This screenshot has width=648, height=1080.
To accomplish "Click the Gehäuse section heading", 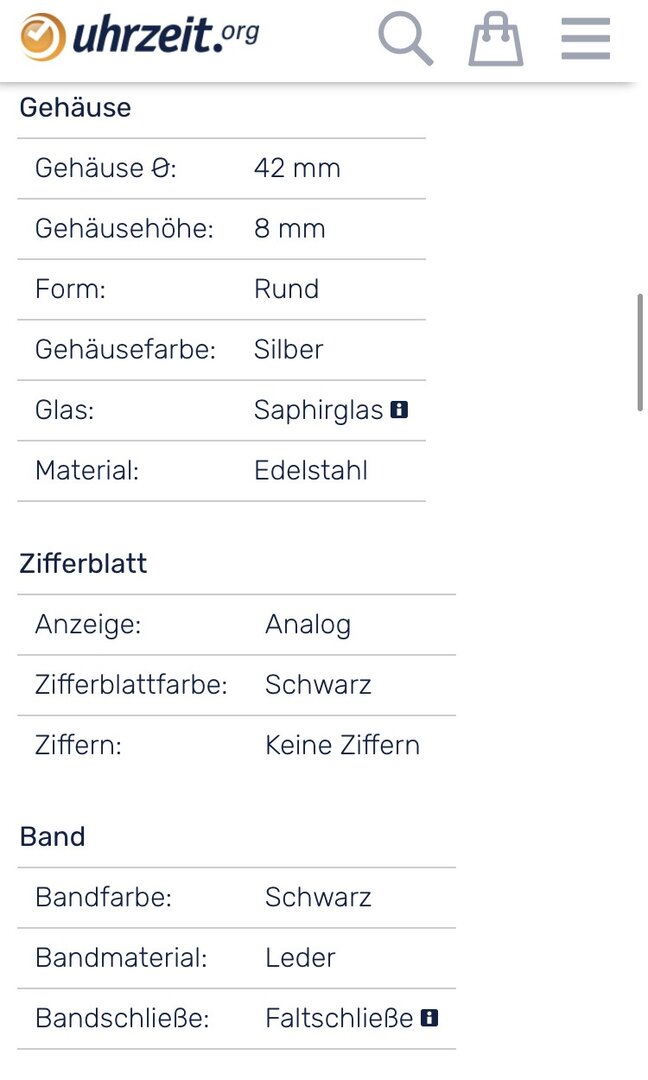I will (75, 107).
